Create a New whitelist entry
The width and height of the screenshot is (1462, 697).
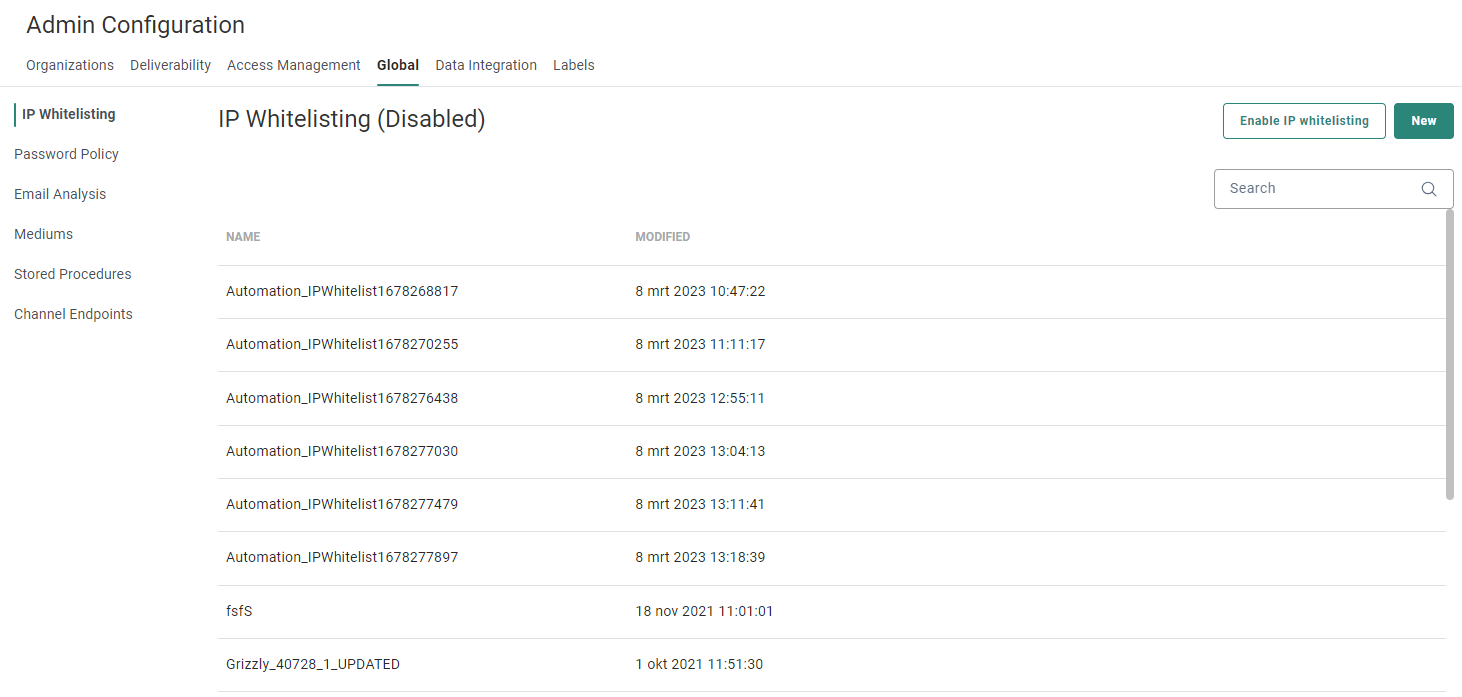click(x=1423, y=121)
